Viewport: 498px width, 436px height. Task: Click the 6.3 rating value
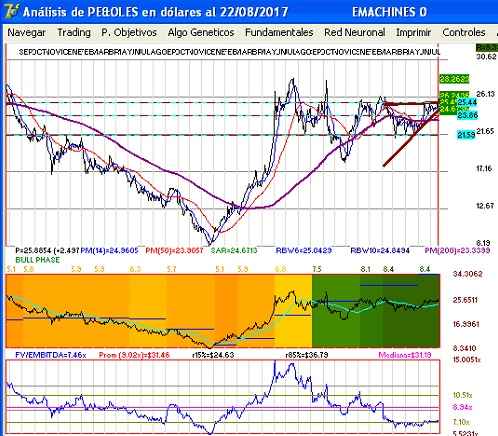point(135,269)
